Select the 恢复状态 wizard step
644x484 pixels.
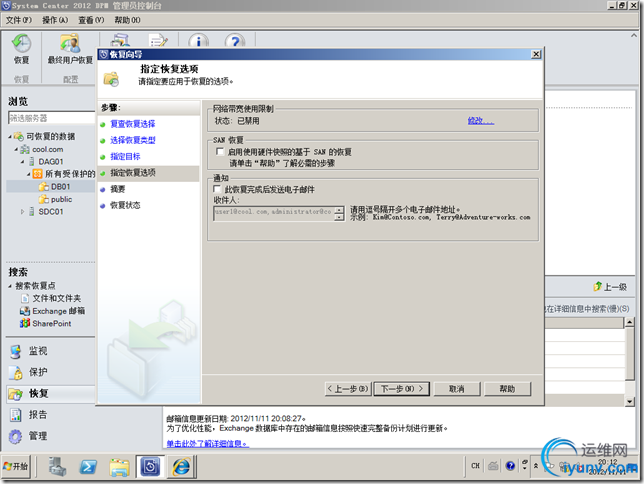(x=125, y=205)
